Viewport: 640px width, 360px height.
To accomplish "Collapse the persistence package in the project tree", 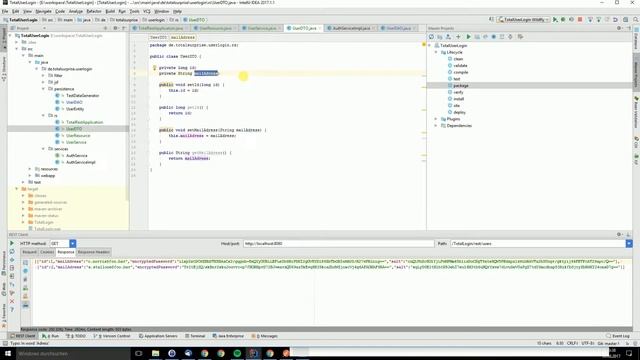I will point(43,89).
